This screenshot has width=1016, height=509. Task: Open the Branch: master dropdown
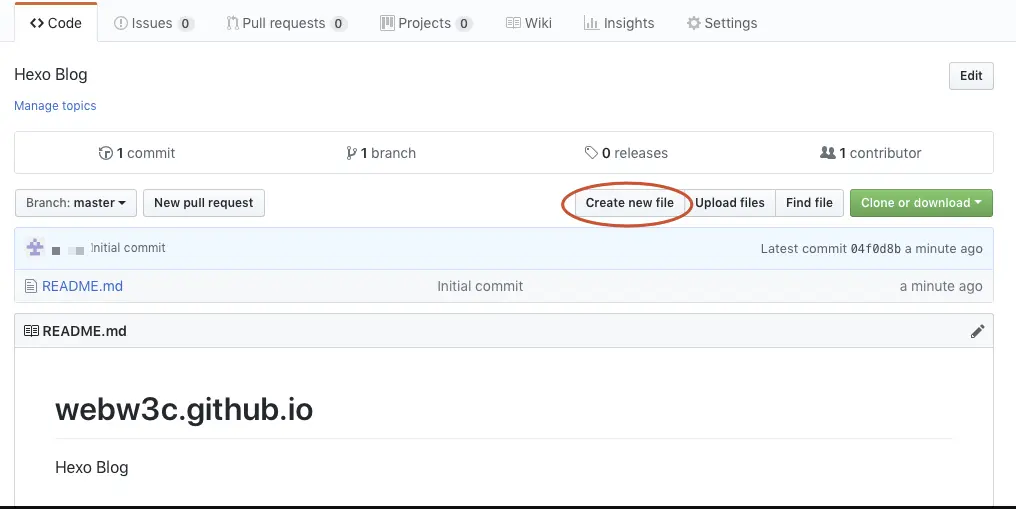76,203
